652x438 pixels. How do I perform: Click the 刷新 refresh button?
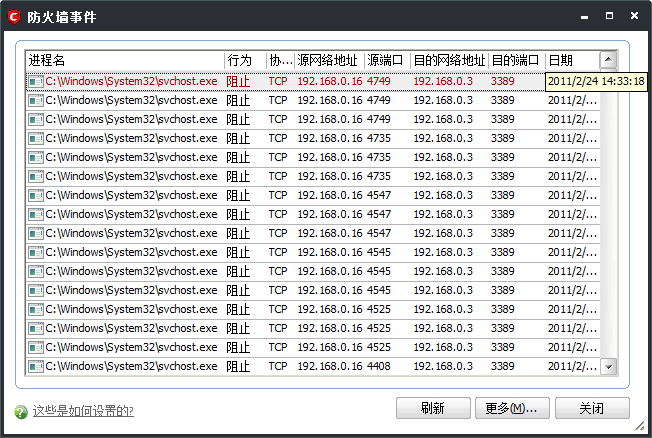click(433, 408)
